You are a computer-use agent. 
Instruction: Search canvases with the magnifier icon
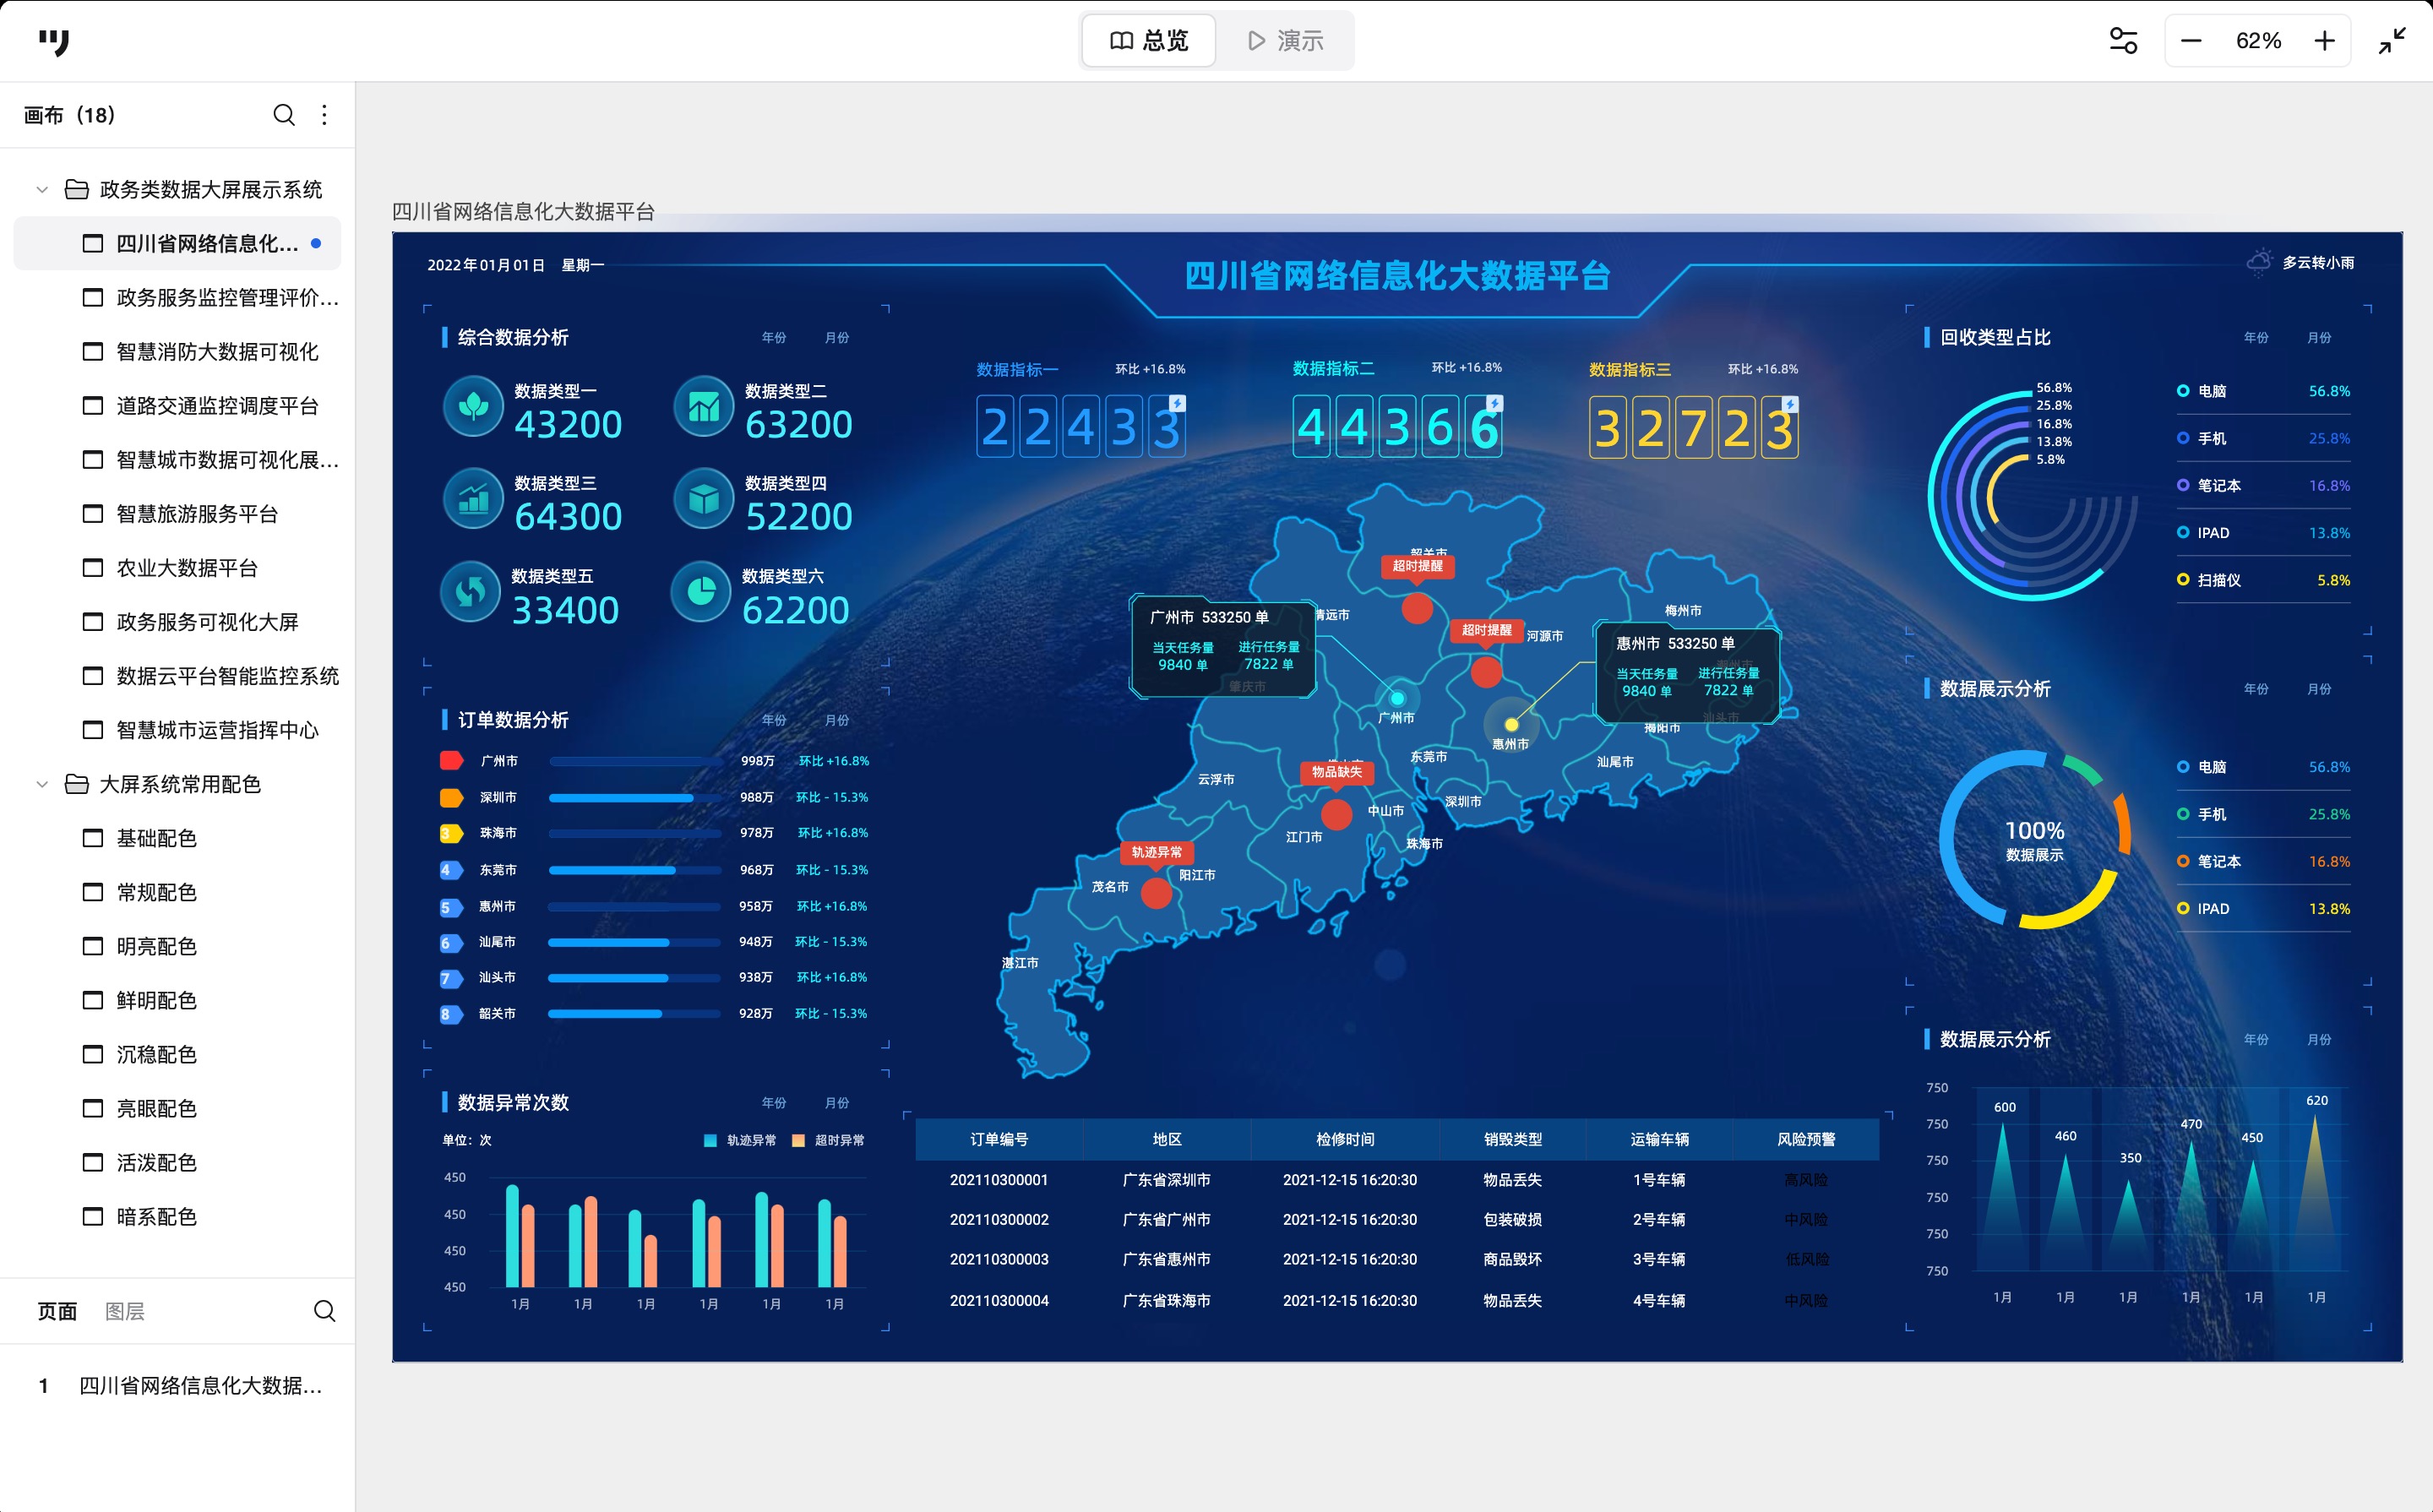(284, 115)
